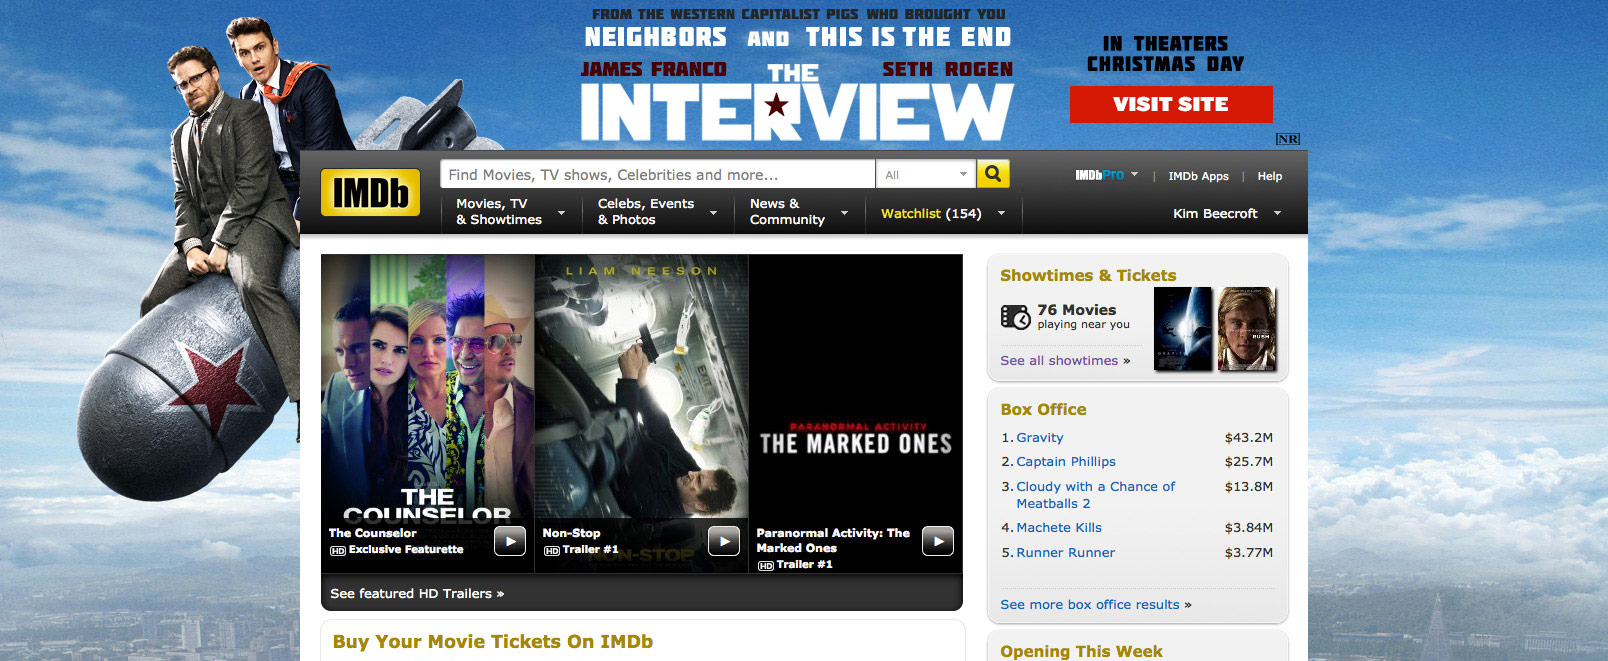The height and width of the screenshot is (661, 1608).
Task: Open the Watchlist (154) menu
Action: coord(943,213)
